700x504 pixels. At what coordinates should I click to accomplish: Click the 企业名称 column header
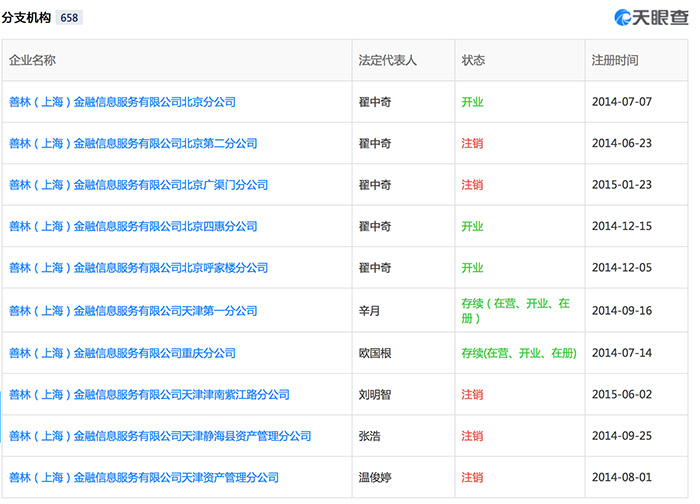point(32,60)
